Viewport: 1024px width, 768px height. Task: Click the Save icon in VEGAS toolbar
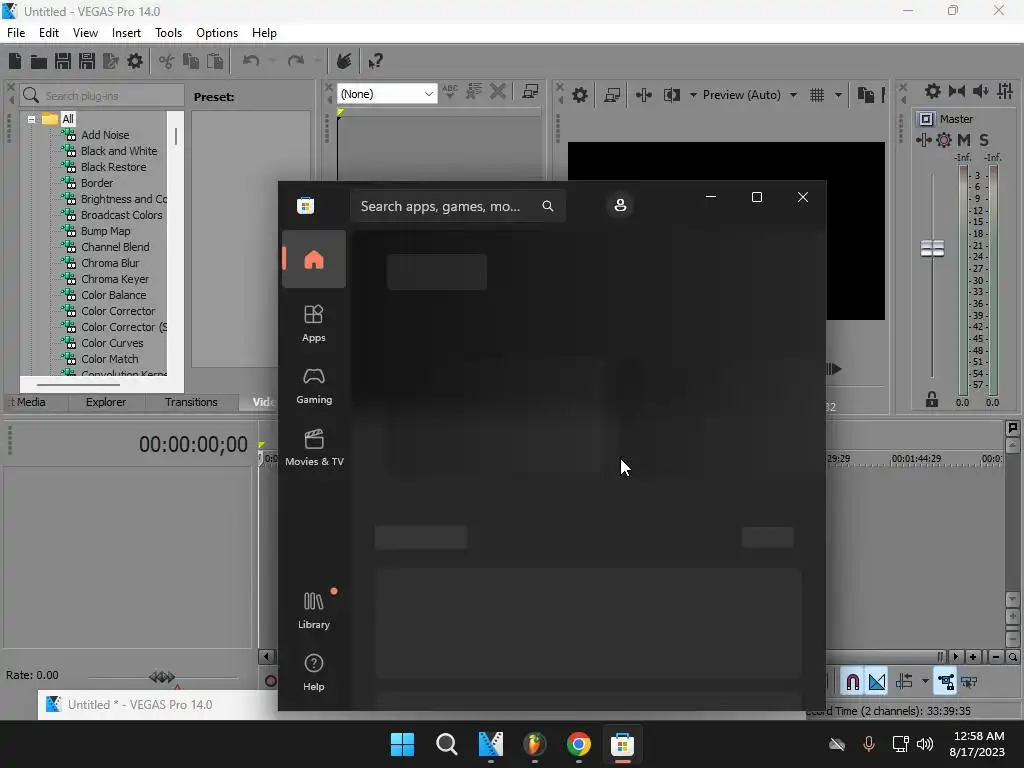tap(63, 61)
